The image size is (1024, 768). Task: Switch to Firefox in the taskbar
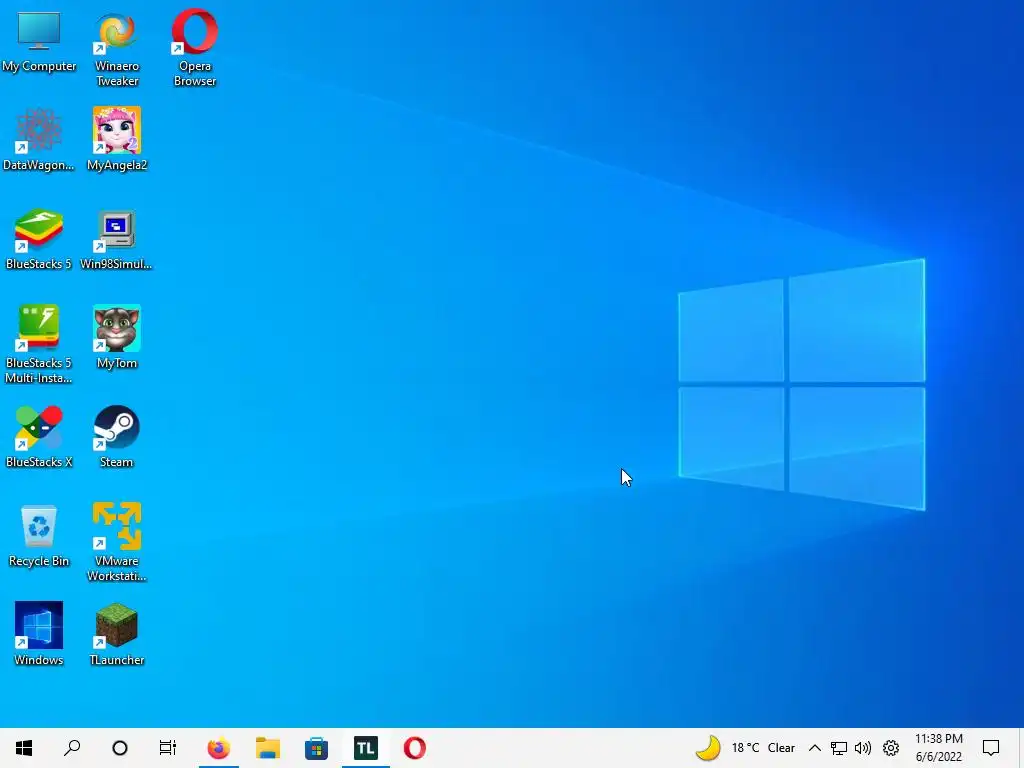coord(219,748)
